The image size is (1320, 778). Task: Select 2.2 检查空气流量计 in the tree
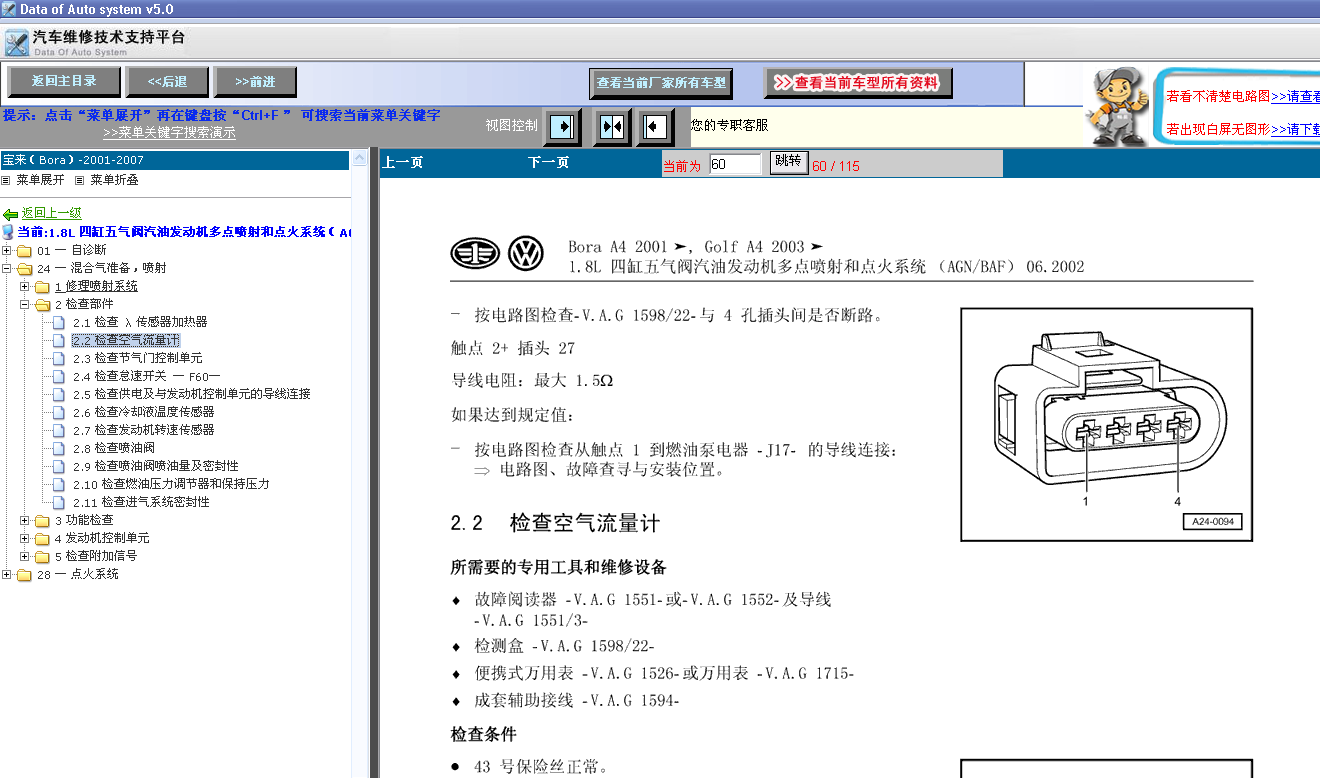[126, 340]
